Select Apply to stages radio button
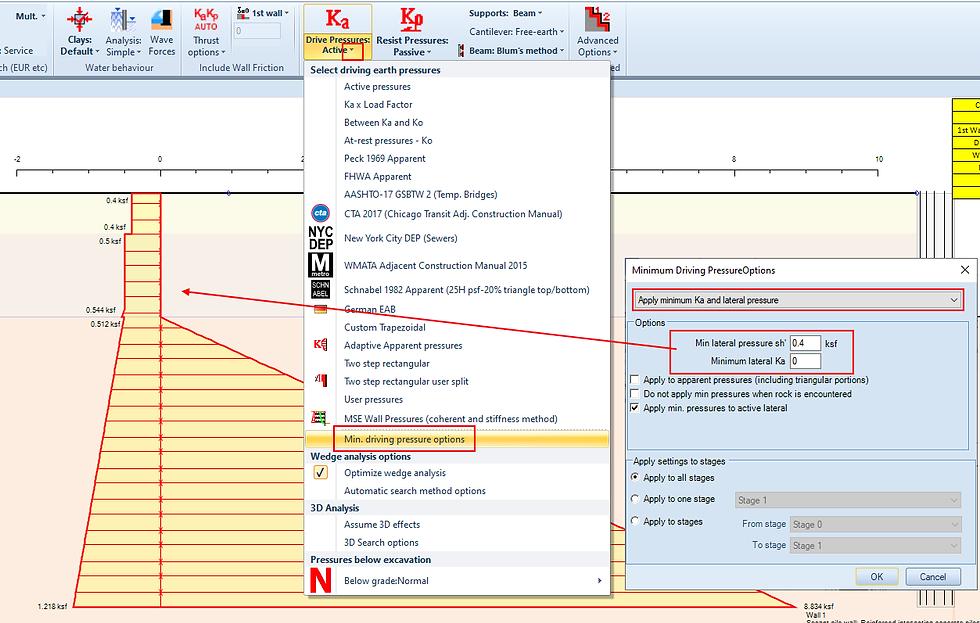The height and width of the screenshot is (623, 980). pyautogui.click(x=635, y=521)
